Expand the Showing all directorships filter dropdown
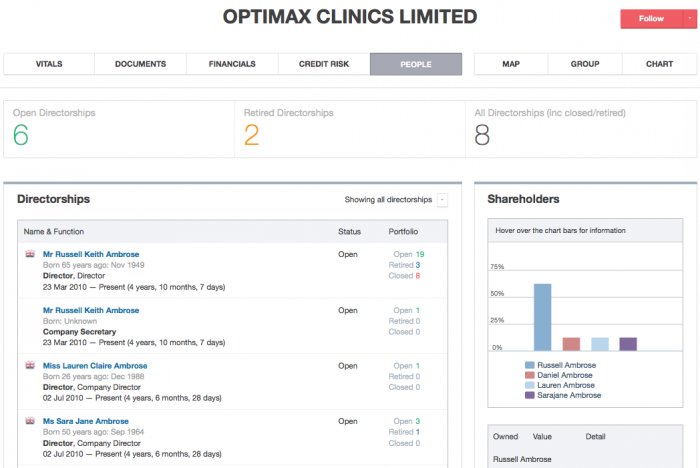Viewport: 700px width, 468px height. pyautogui.click(x=442, y=200)
